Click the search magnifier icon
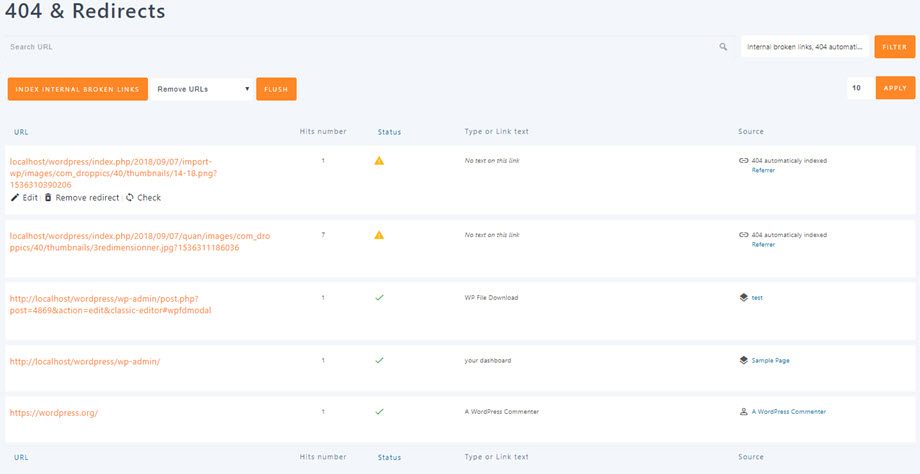920x474 pixels. coord(723,47)
